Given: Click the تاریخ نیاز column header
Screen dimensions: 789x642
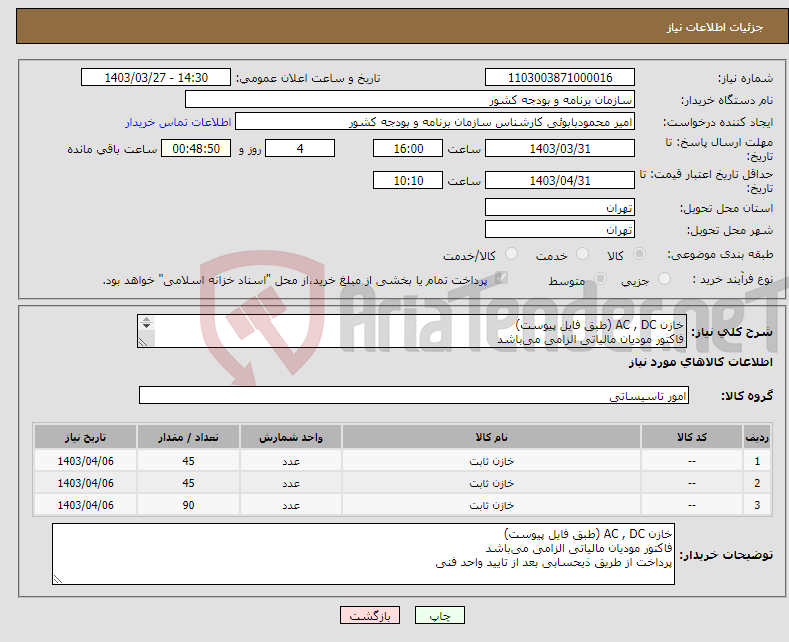Looking at the screenshot, I should pyautogui.click(x=86, y=437).
